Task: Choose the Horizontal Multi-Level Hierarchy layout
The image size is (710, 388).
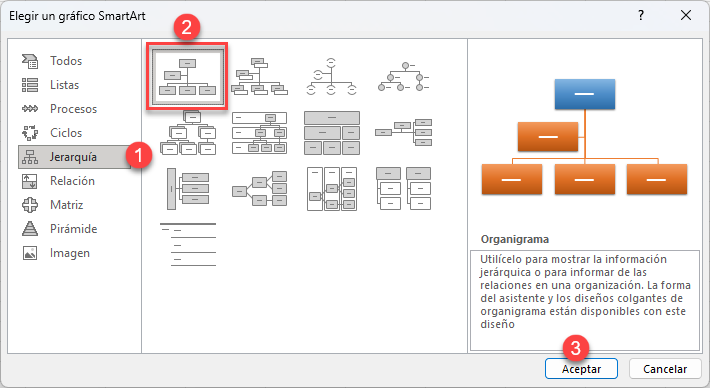Action: 188,189
